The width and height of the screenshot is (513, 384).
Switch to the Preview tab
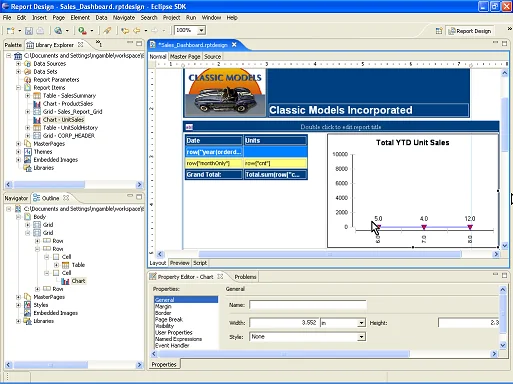click(x=180, y=263)
